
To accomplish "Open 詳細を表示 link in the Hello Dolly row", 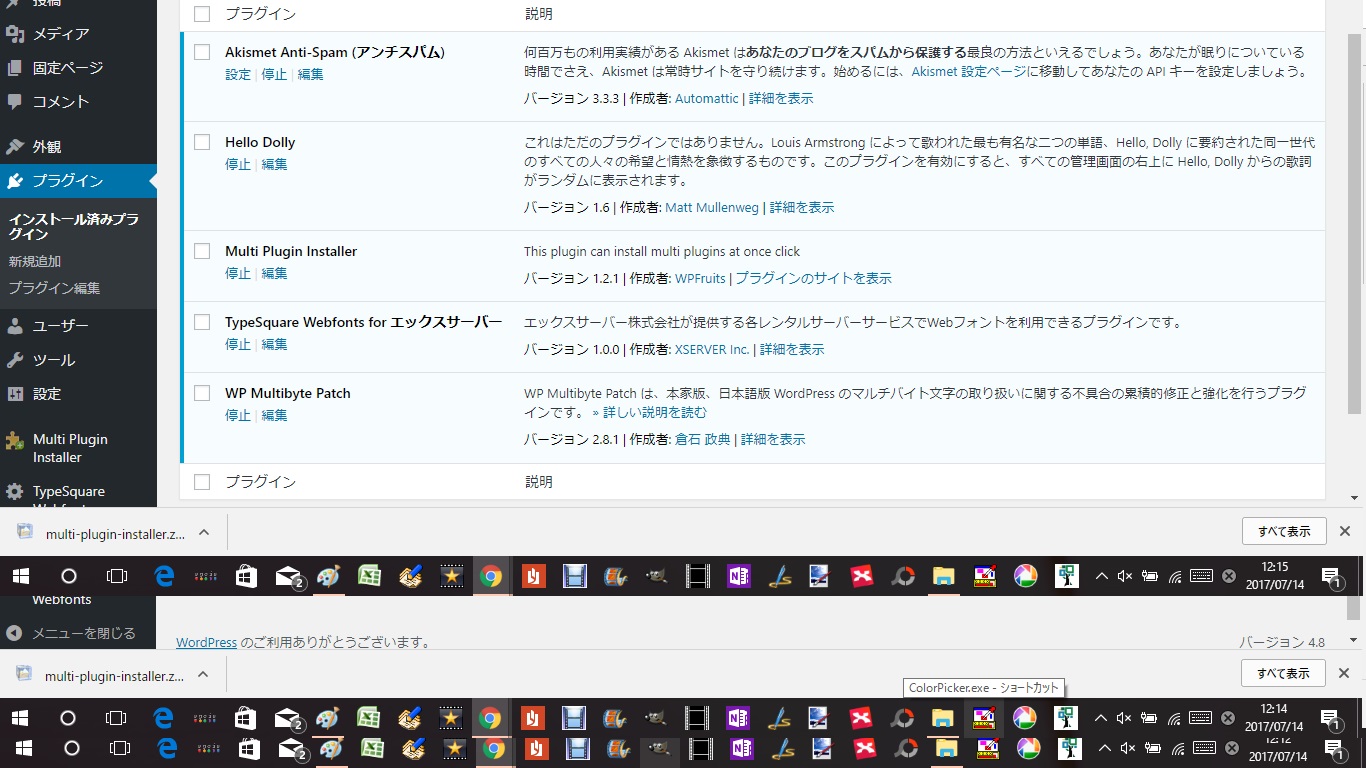I will pyautogui.click(x=802, y=207).
